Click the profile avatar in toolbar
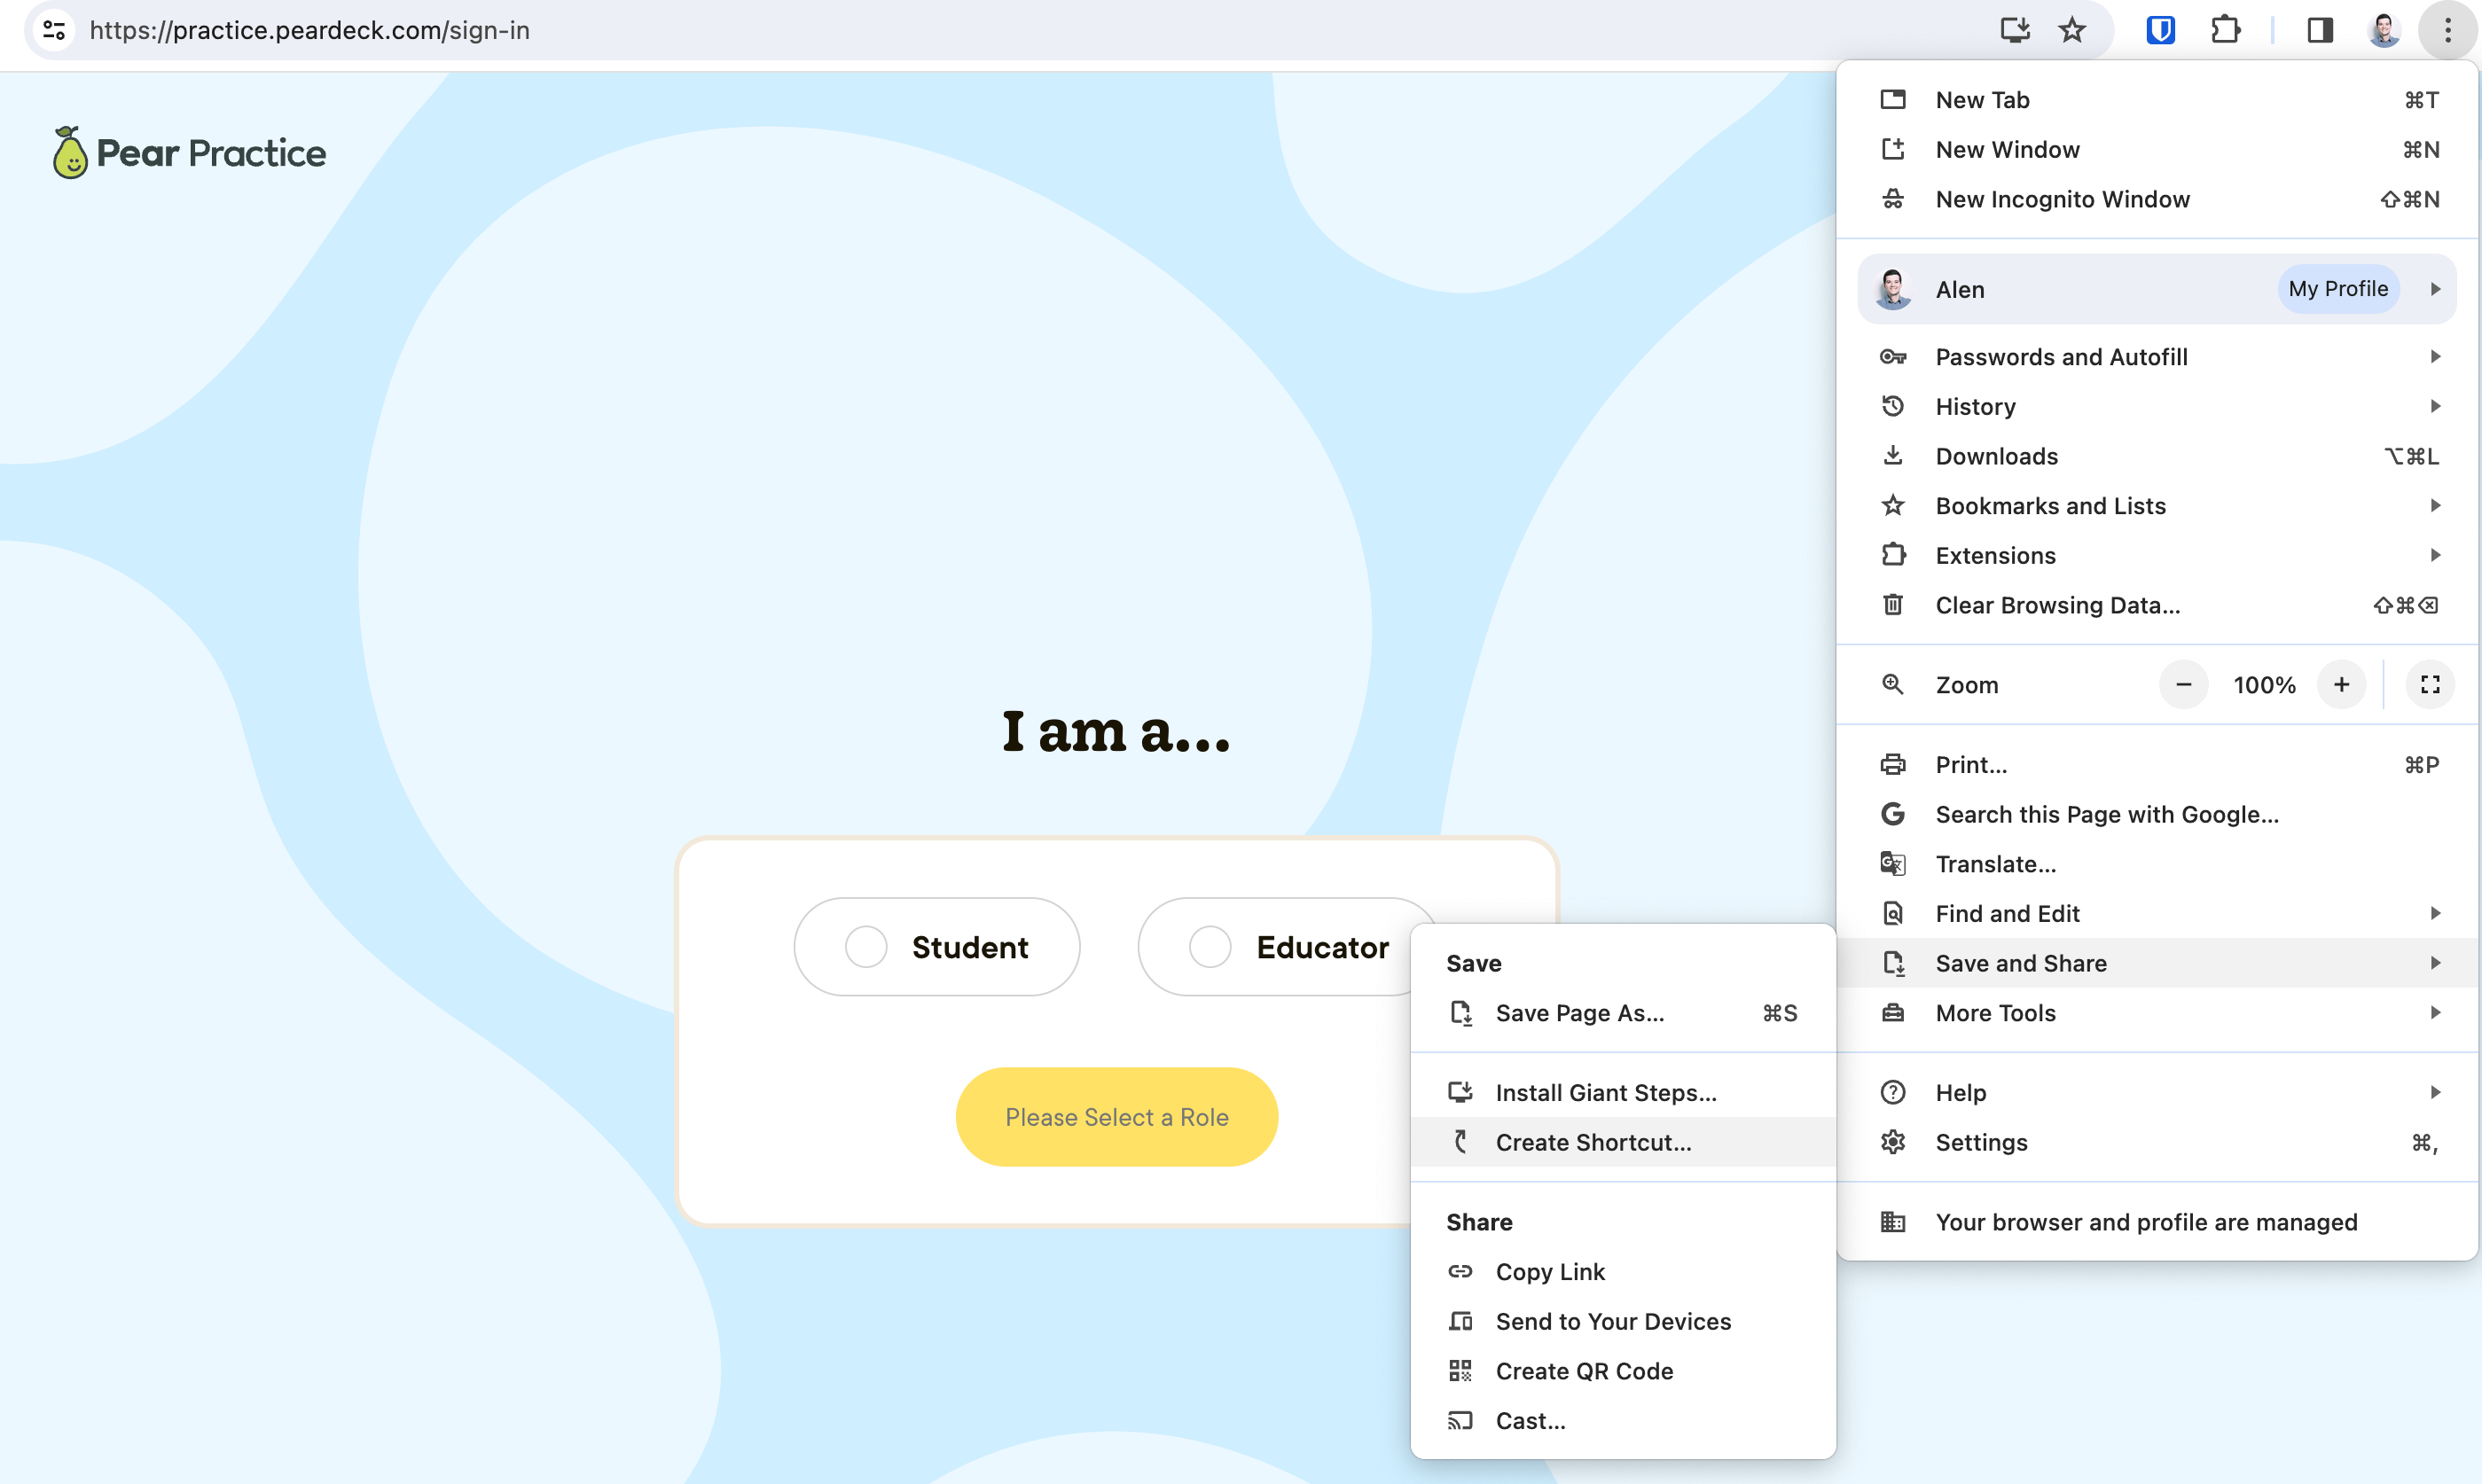 pos(2385,30)
